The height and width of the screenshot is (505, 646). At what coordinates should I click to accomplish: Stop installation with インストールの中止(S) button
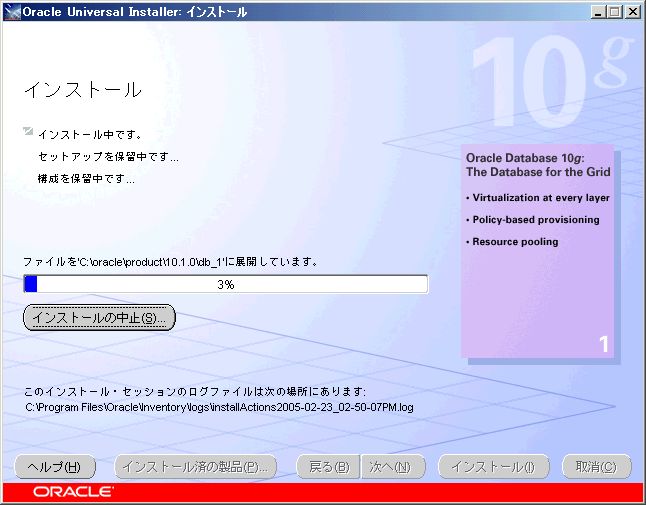pyautogui.click(x=99, y=318)
